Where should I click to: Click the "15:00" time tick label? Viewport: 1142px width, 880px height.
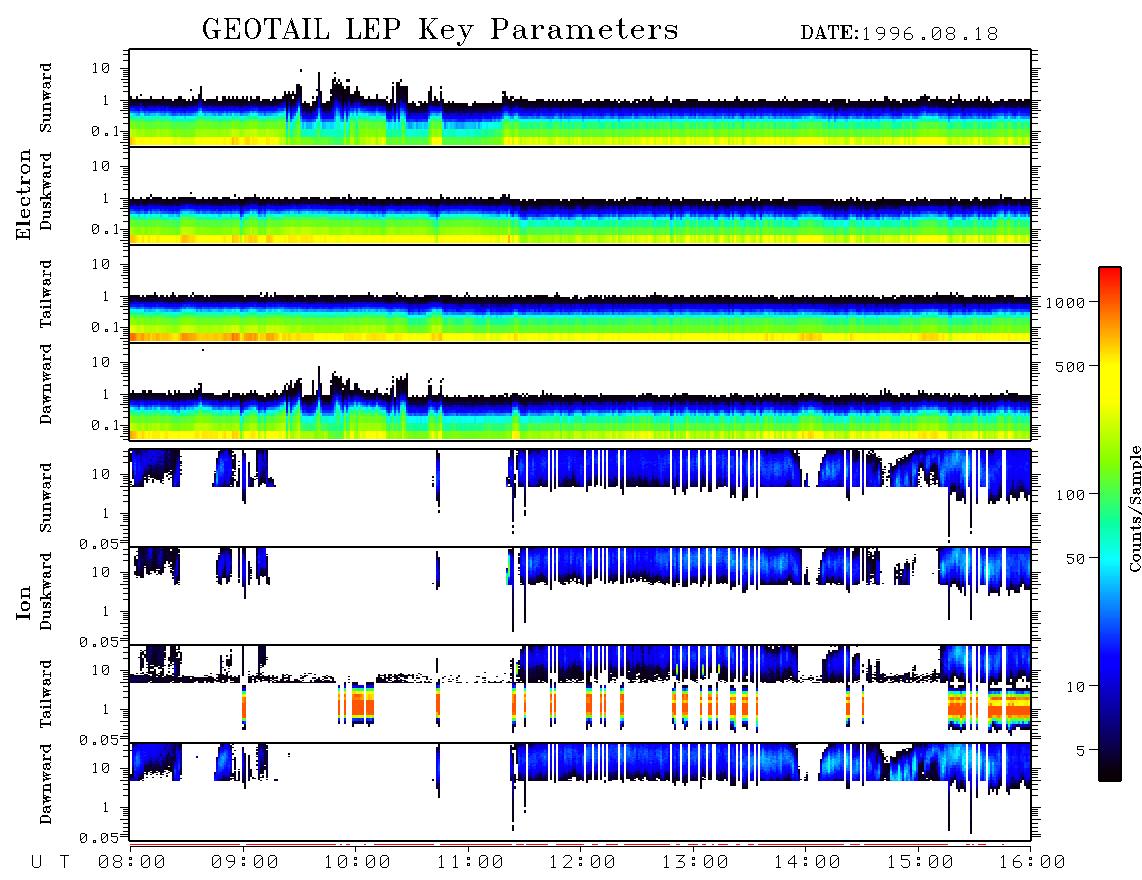(x=920, y=863)
